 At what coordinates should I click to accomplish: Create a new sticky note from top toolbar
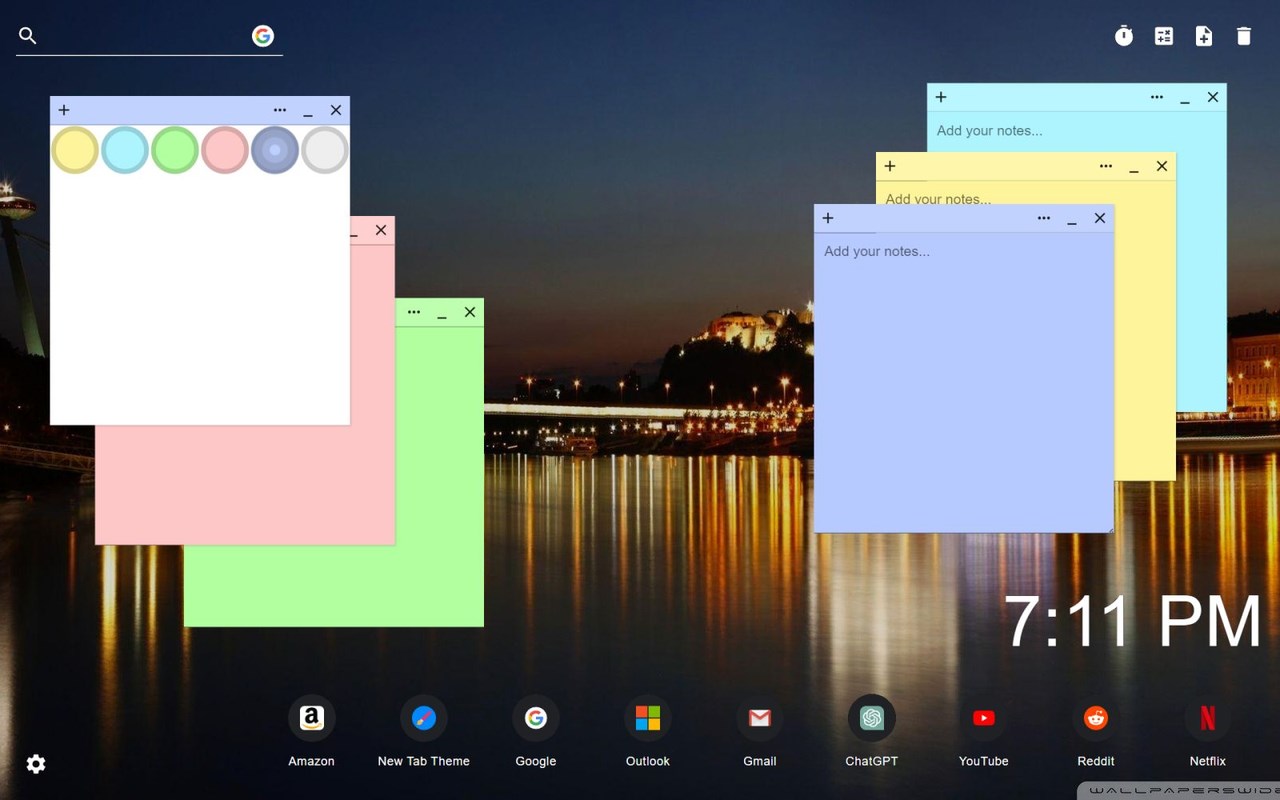click(x=1204, y=36)
